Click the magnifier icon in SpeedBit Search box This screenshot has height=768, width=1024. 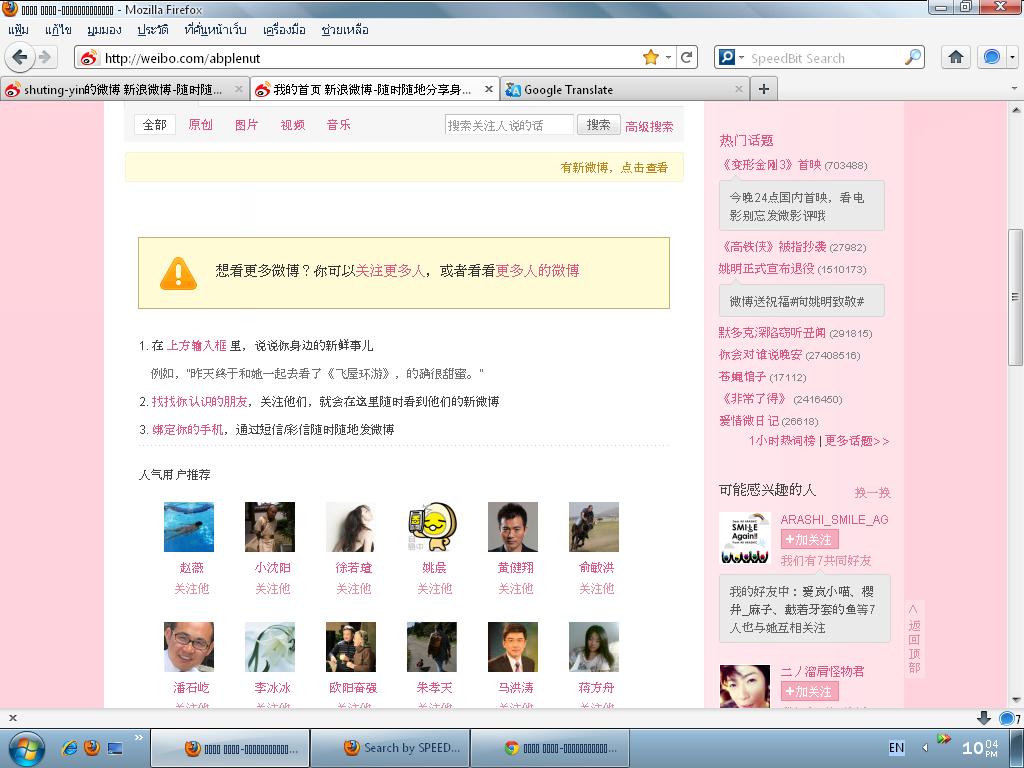[913, 57]
